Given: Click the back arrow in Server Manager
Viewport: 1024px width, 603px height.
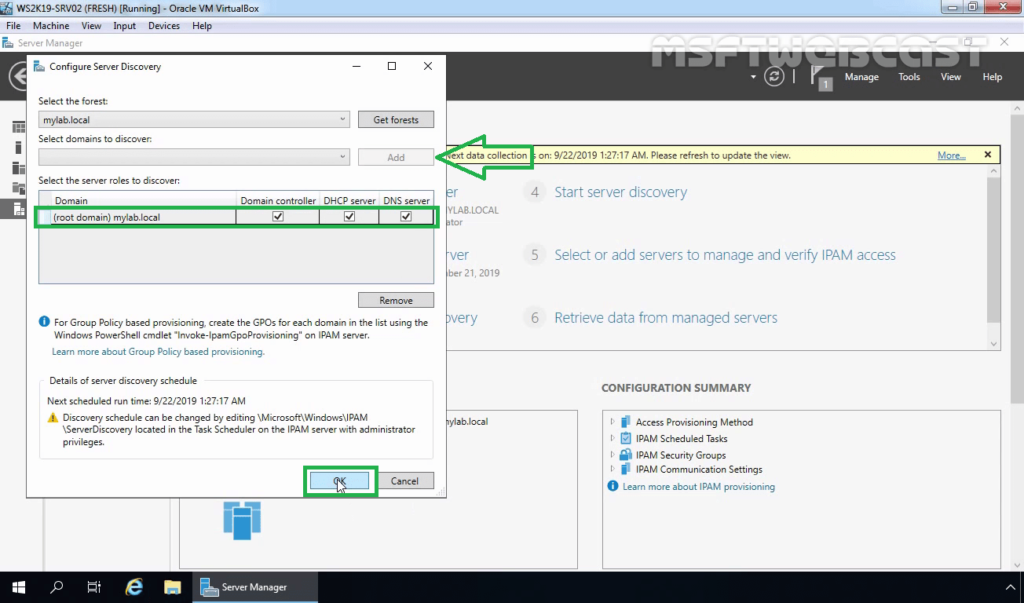Looking at the screenshot, I should [x=19, y=76].
